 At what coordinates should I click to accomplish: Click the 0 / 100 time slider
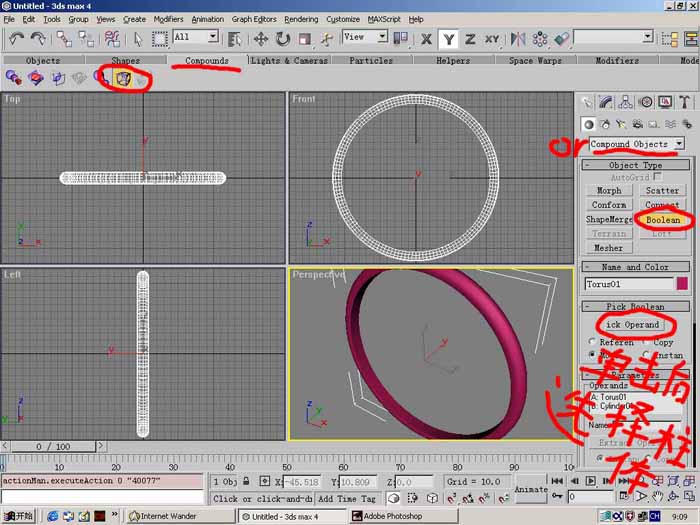[x=53, y=446]
